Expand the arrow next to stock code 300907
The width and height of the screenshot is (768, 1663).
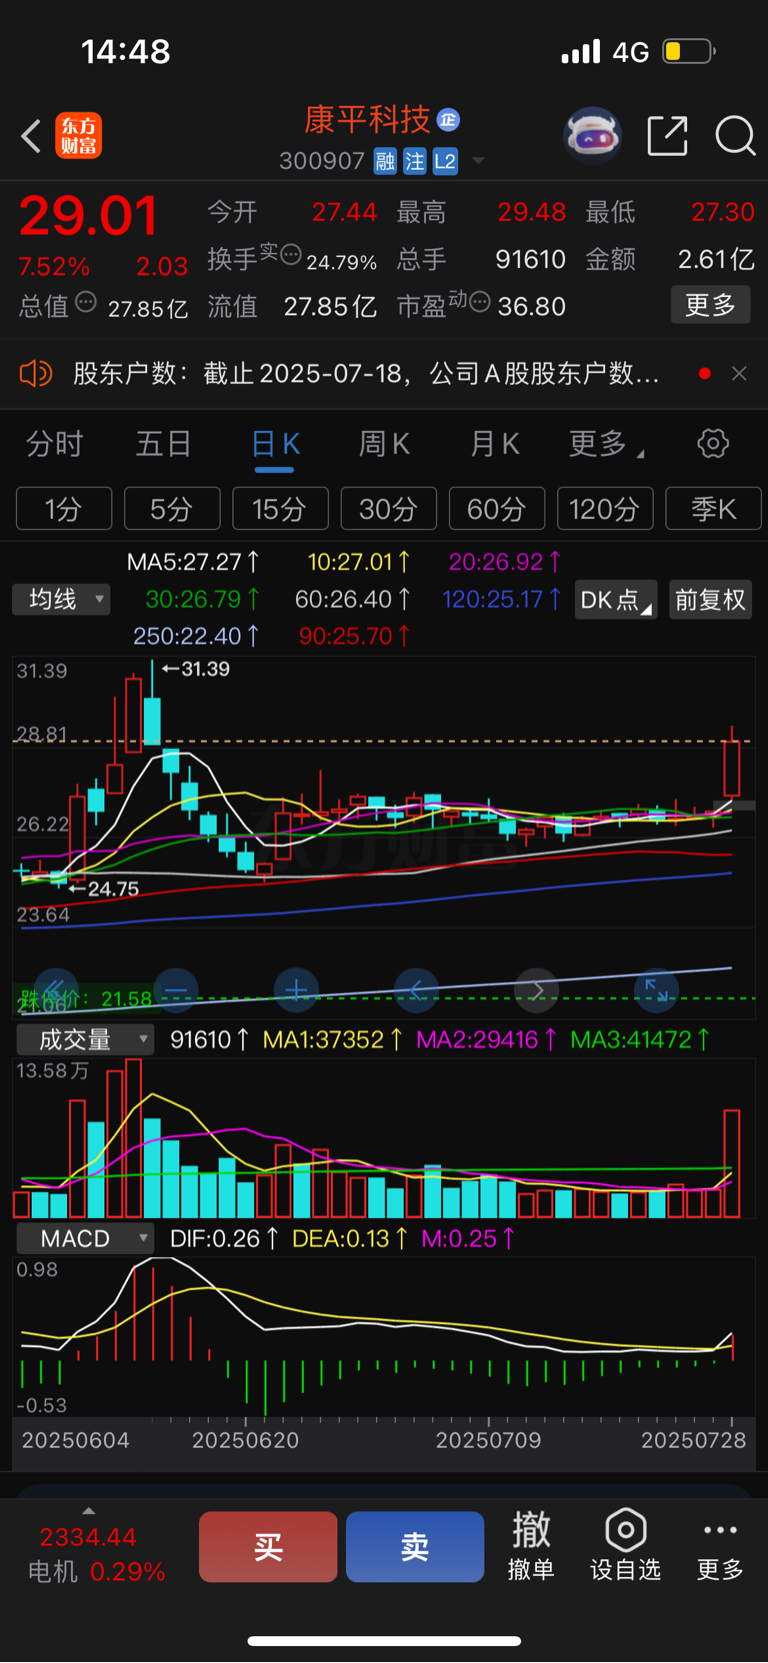(x=478, y=161)
